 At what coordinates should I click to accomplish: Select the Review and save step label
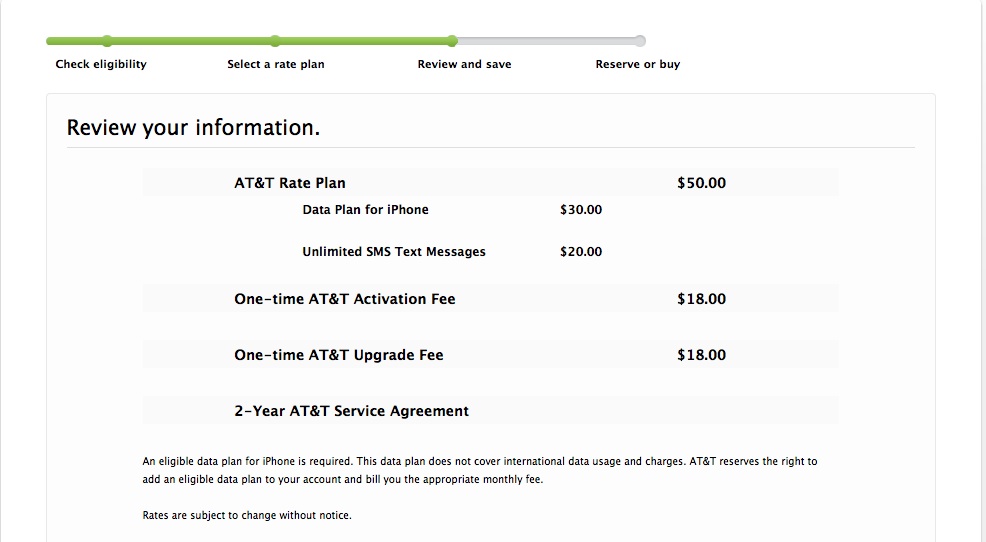click(464, 64)
